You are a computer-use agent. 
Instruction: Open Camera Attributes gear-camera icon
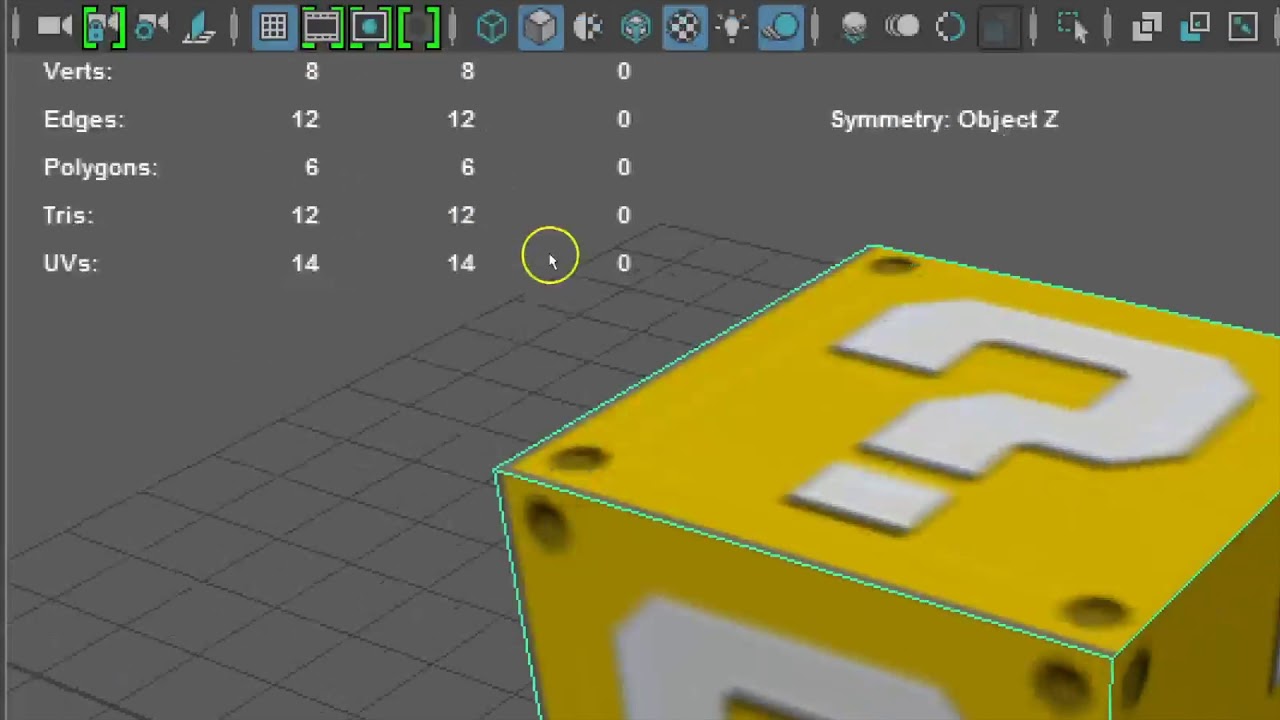(x=152, y=27)
